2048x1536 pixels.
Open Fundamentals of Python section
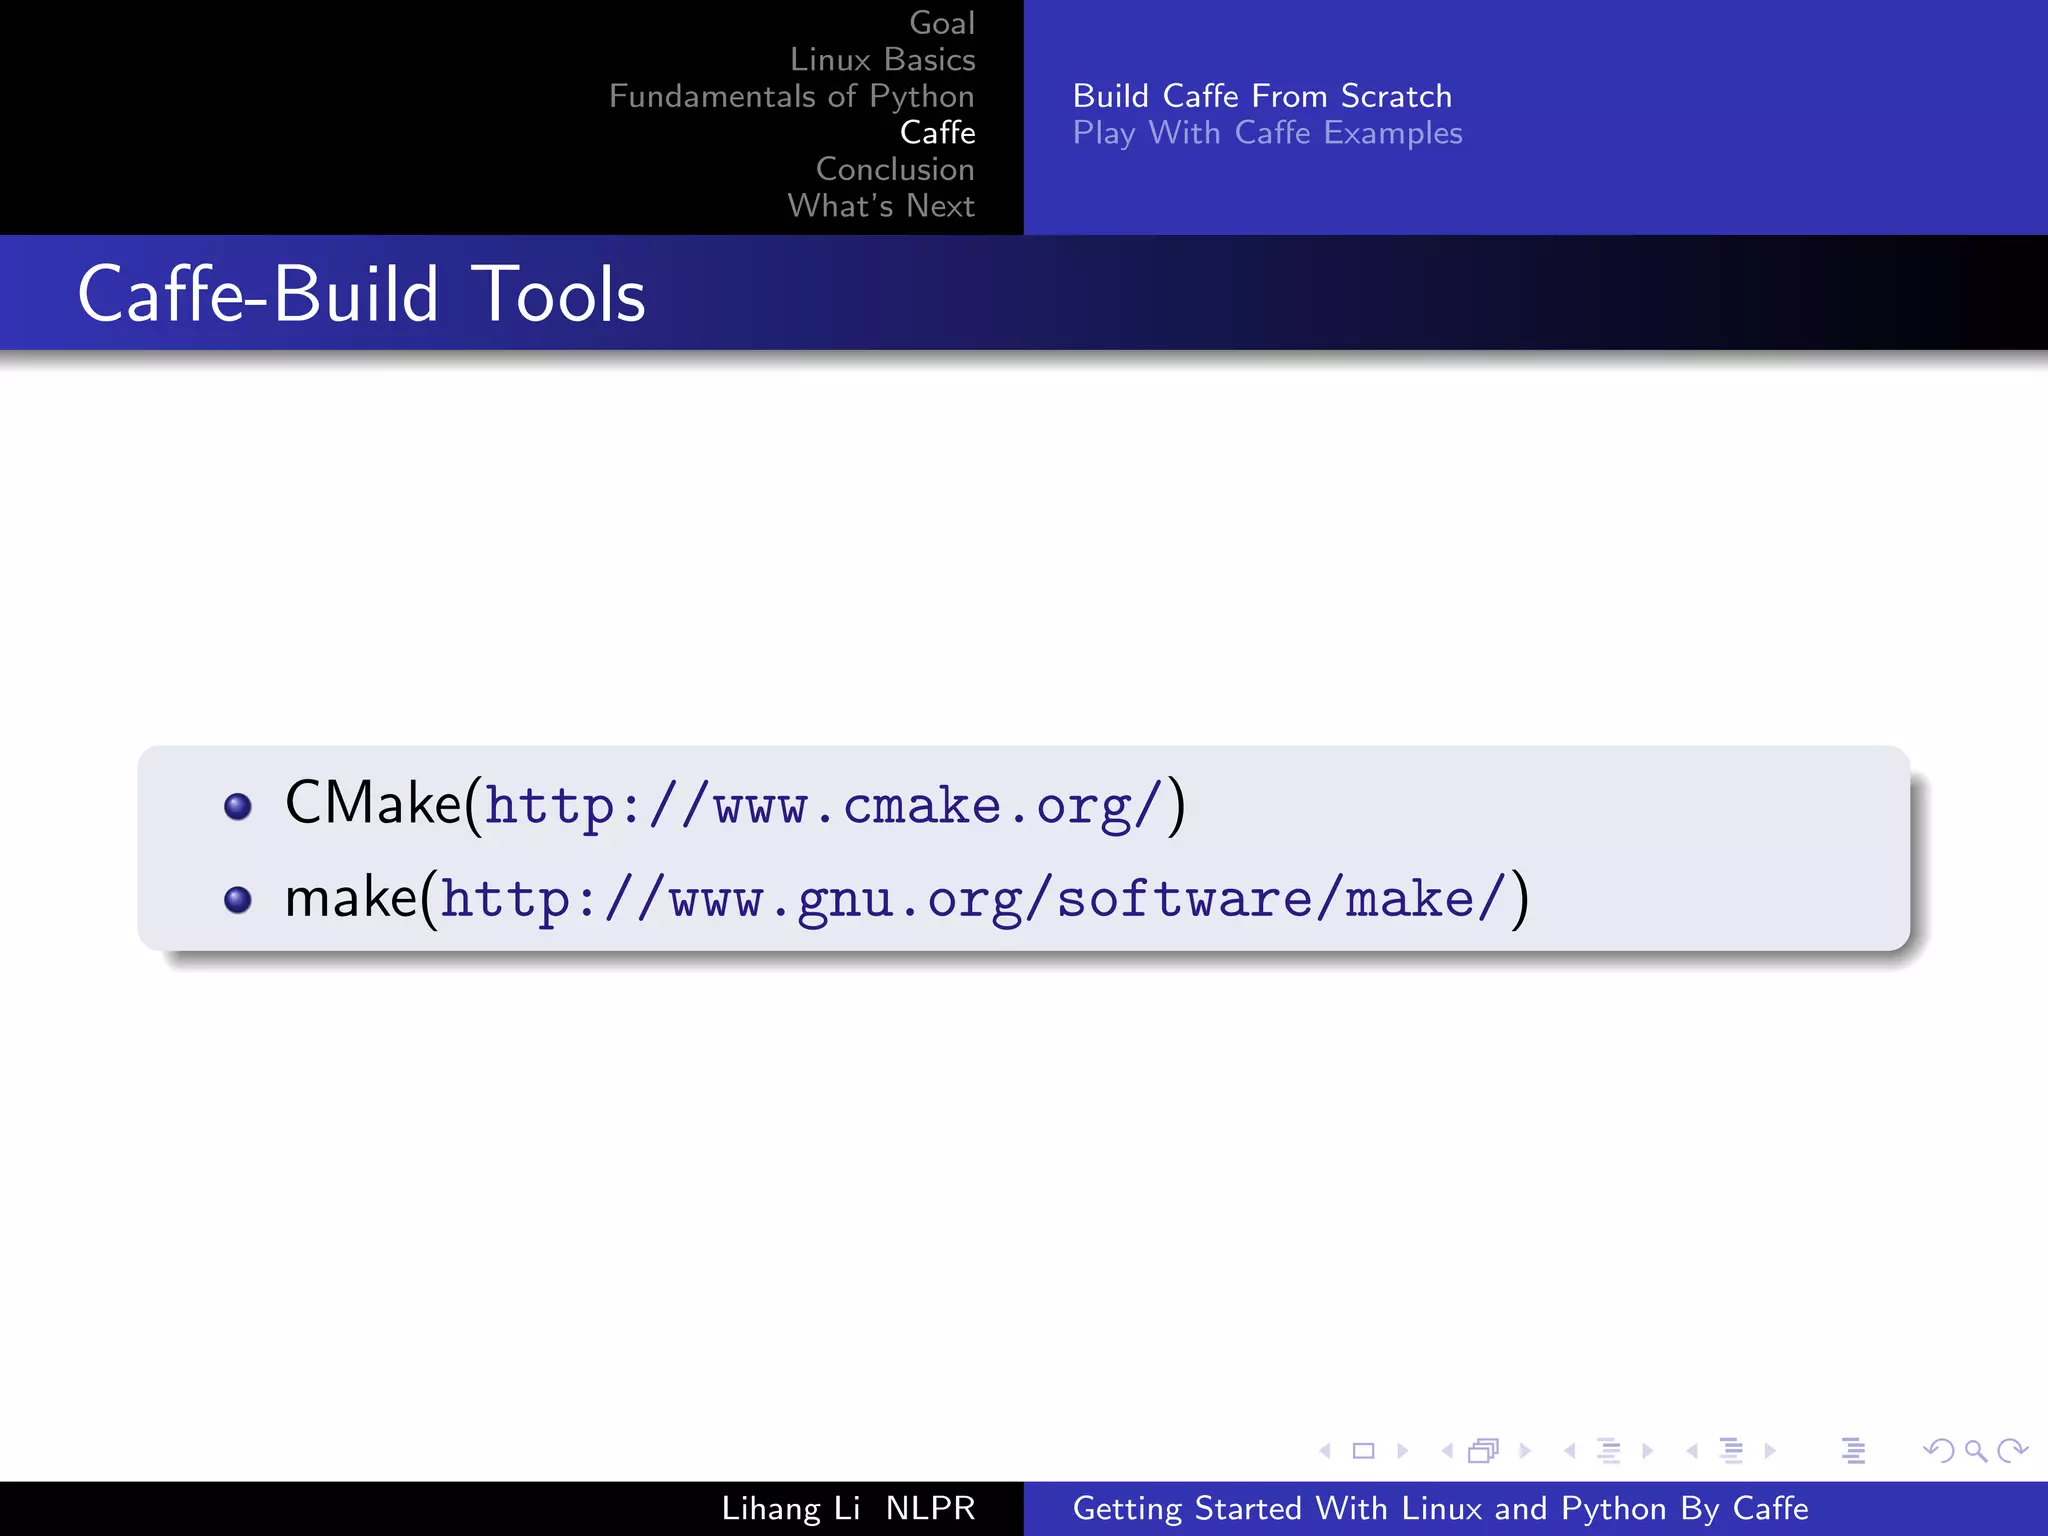[x=791, y=96]
